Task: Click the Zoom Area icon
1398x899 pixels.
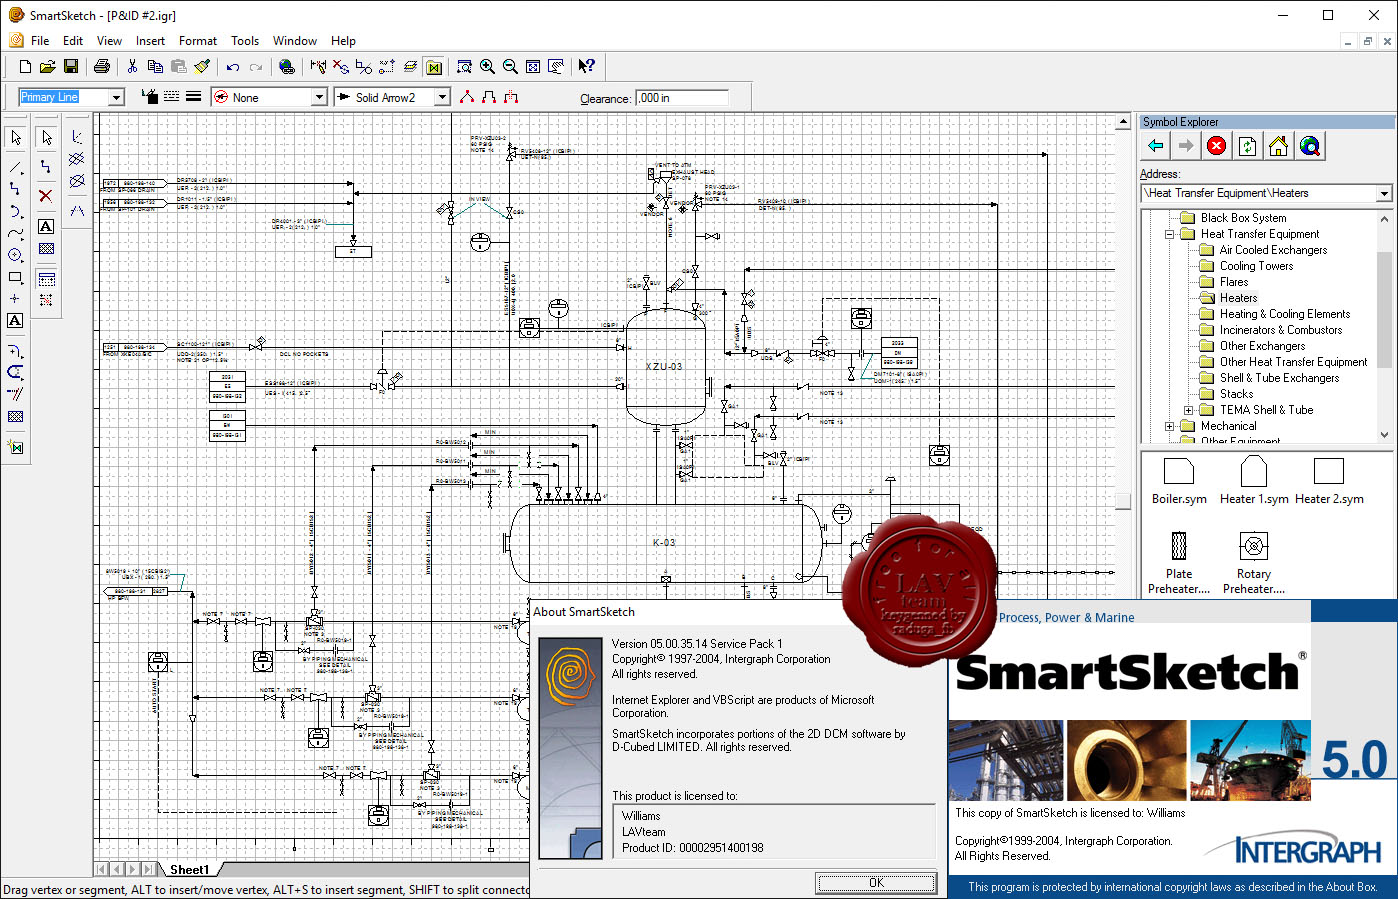Action: [x=464, y=67]
